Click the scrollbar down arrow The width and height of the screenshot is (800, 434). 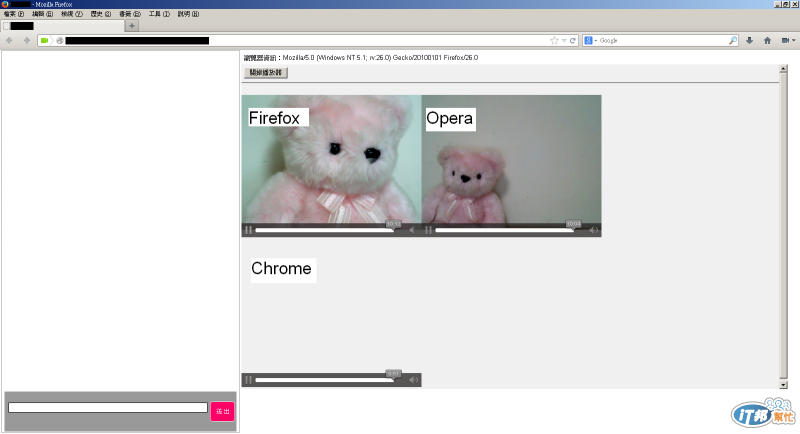[783, 385]
